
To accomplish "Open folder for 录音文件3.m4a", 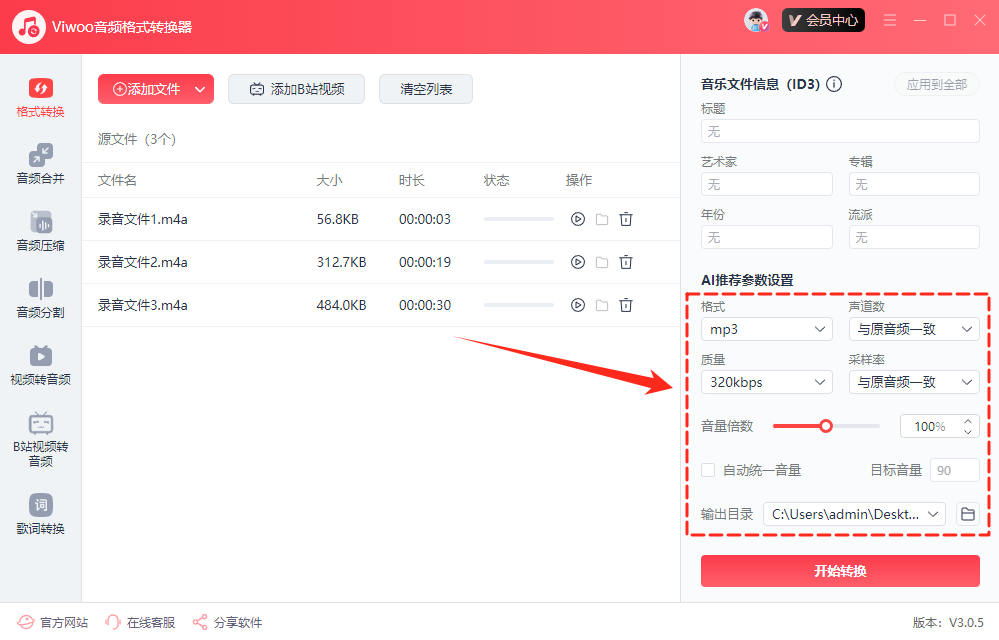I will pos(602,305).
